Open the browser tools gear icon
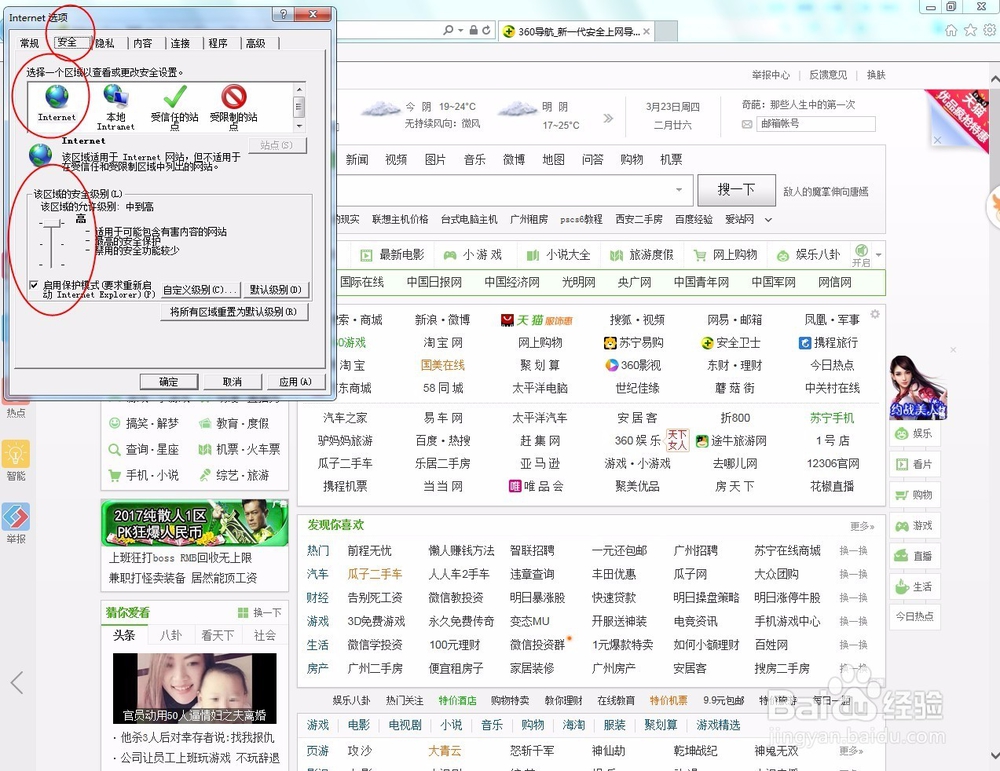This screenshot has height=771, width=1000. [990, 30]
